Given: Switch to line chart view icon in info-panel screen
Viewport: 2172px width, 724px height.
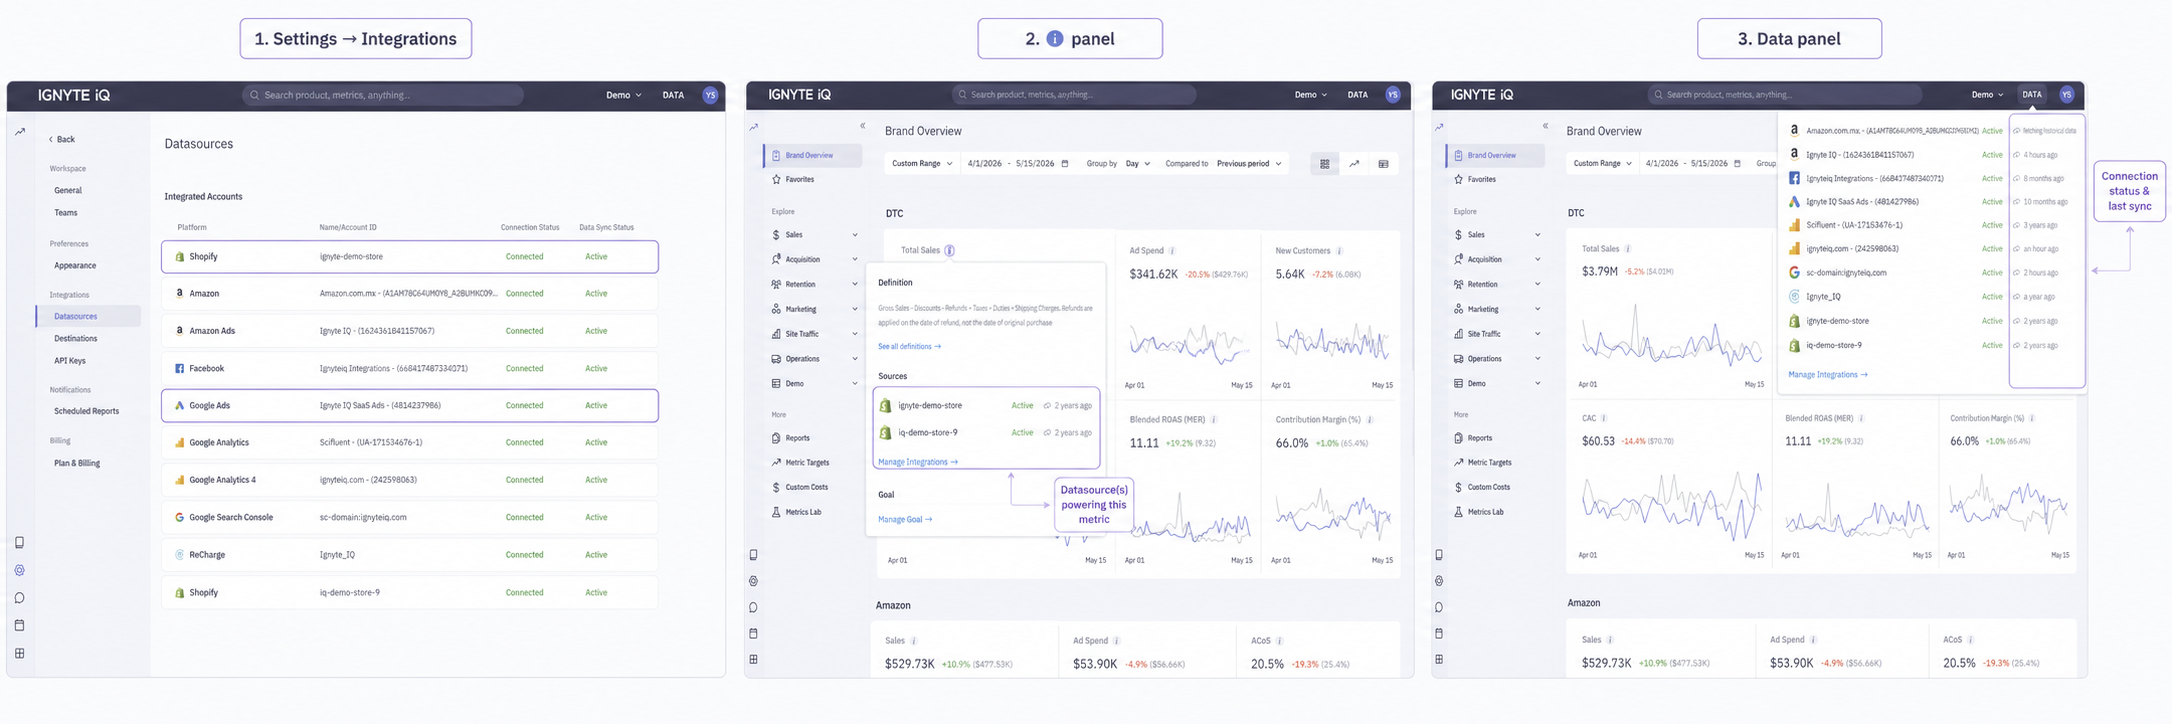Looking at the screenshot, I should click(x=1354, y=164).
